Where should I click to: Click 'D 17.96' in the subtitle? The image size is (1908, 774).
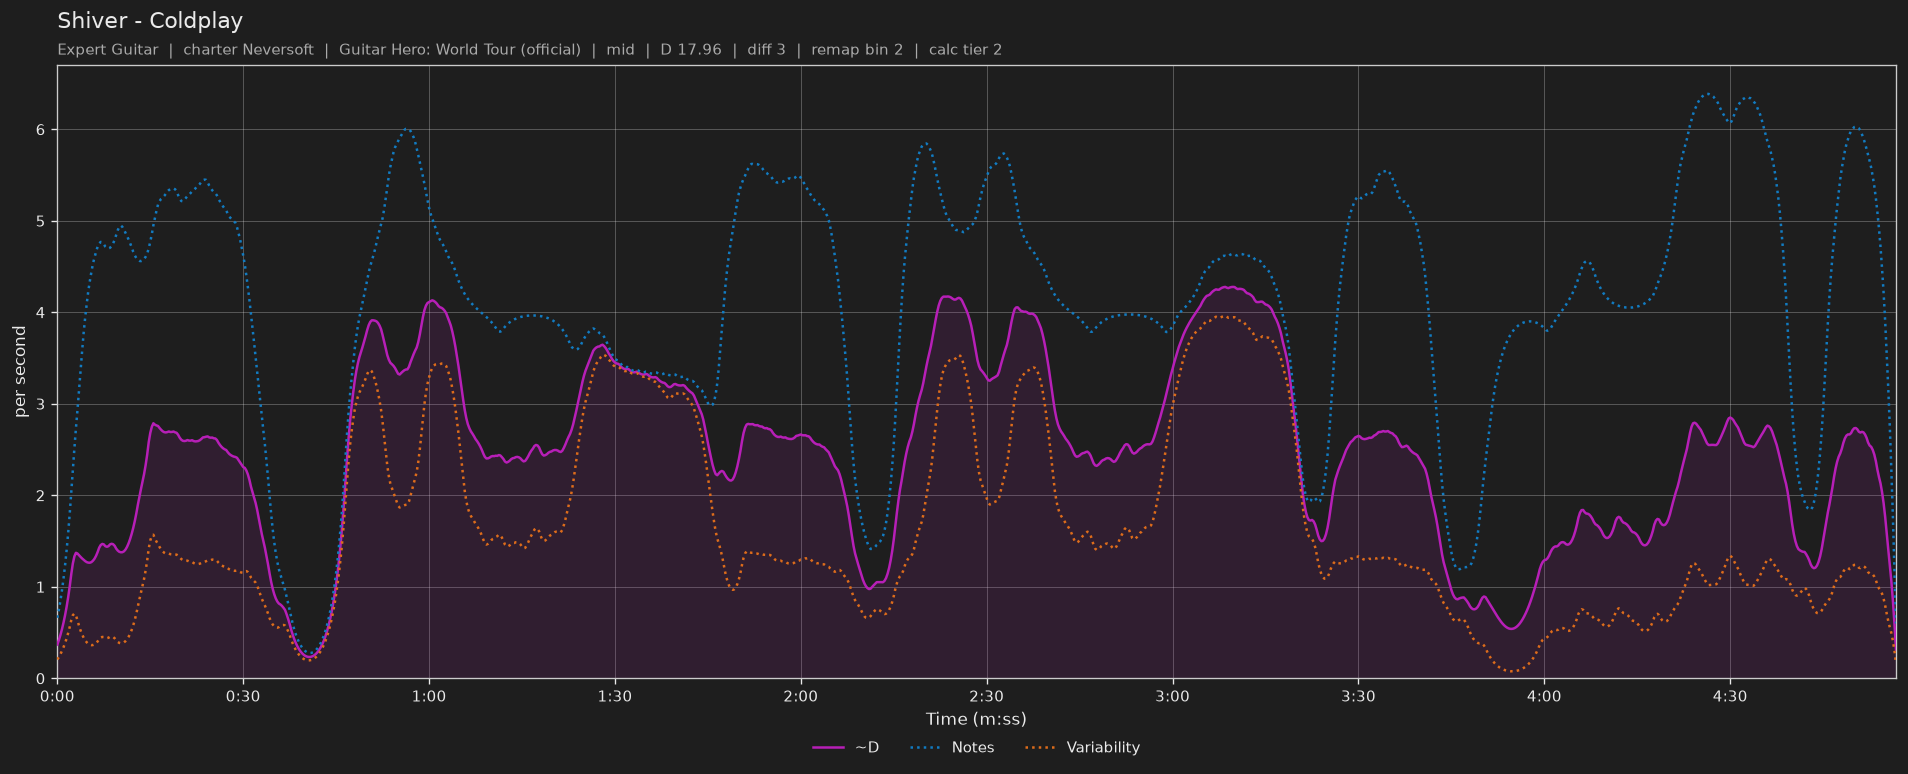pyautogui.click(x=691, y=50)
